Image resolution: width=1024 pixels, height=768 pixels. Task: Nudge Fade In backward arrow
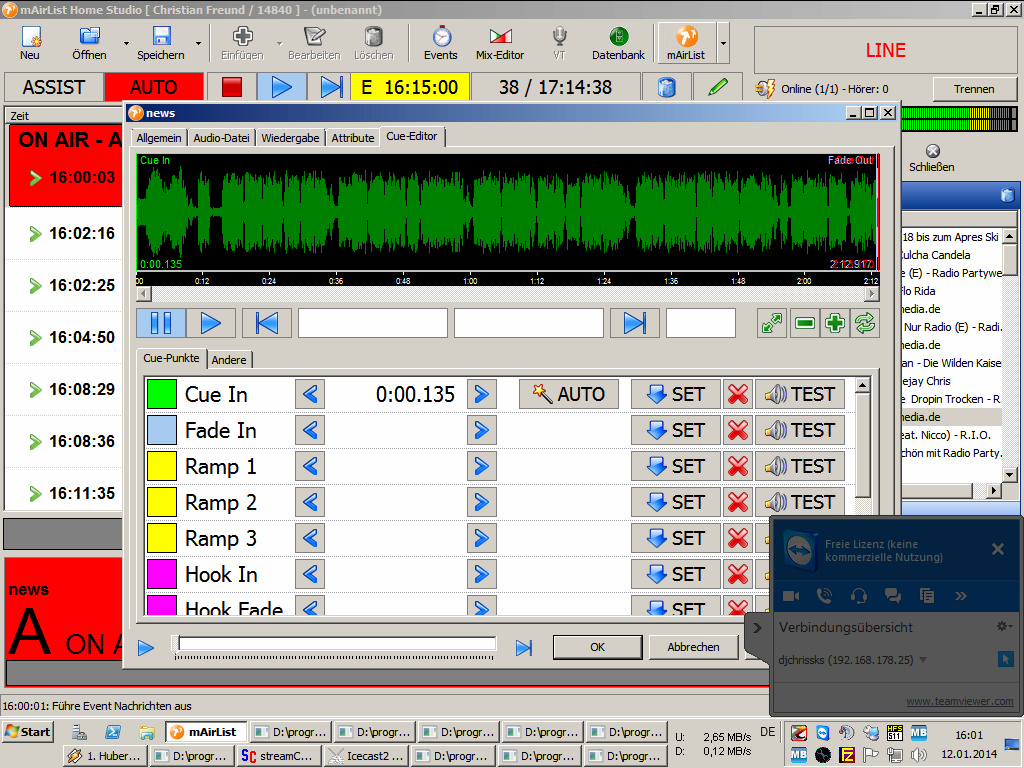[310, 430]
